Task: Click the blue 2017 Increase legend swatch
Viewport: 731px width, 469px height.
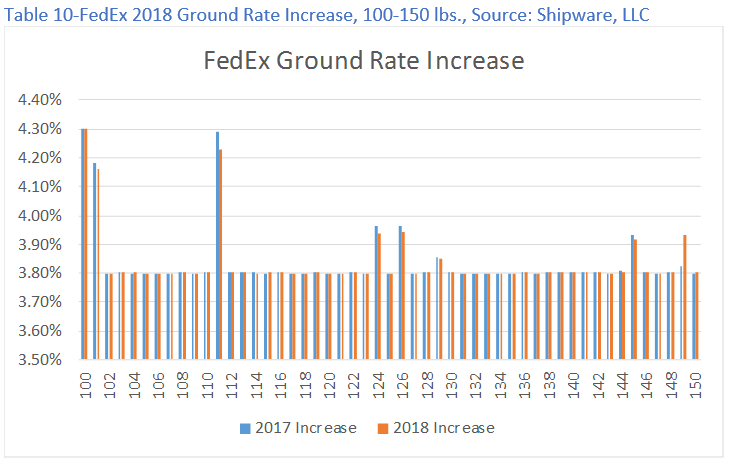Action: (x=245, y=428)
